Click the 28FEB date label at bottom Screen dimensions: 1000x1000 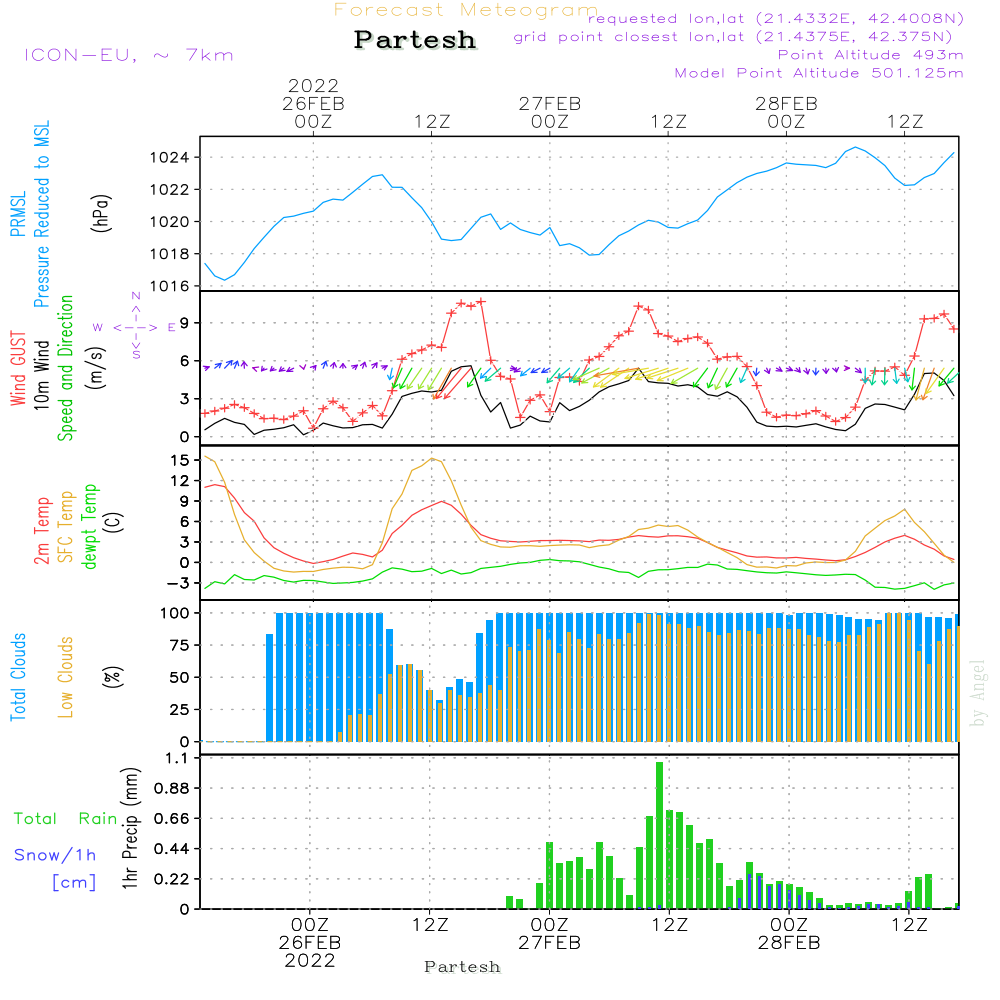788,943
